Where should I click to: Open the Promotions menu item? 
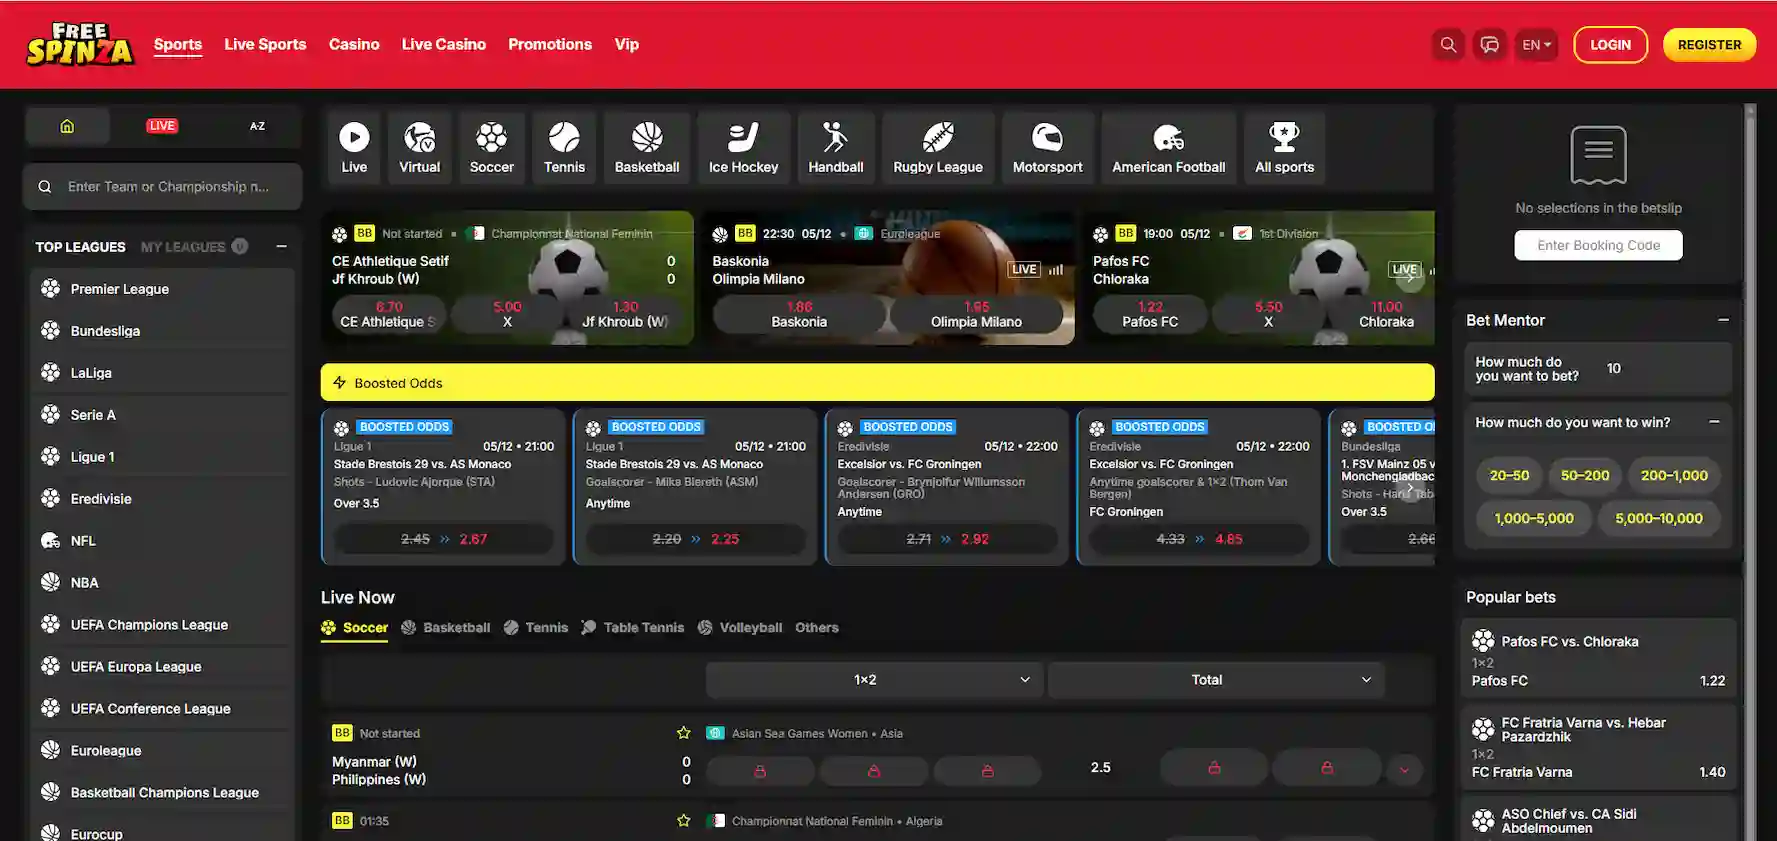550,45
